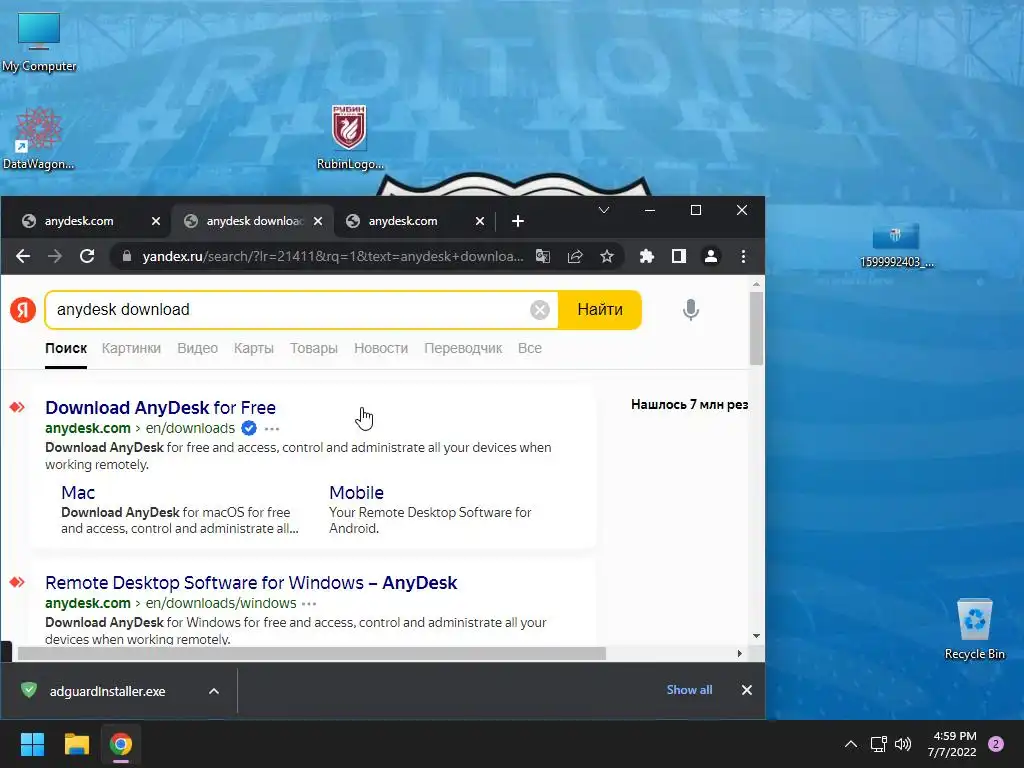Screen dimensions: 1024x768
Task: Select the Поиск search tab
Action: click(x=66, y=349)
